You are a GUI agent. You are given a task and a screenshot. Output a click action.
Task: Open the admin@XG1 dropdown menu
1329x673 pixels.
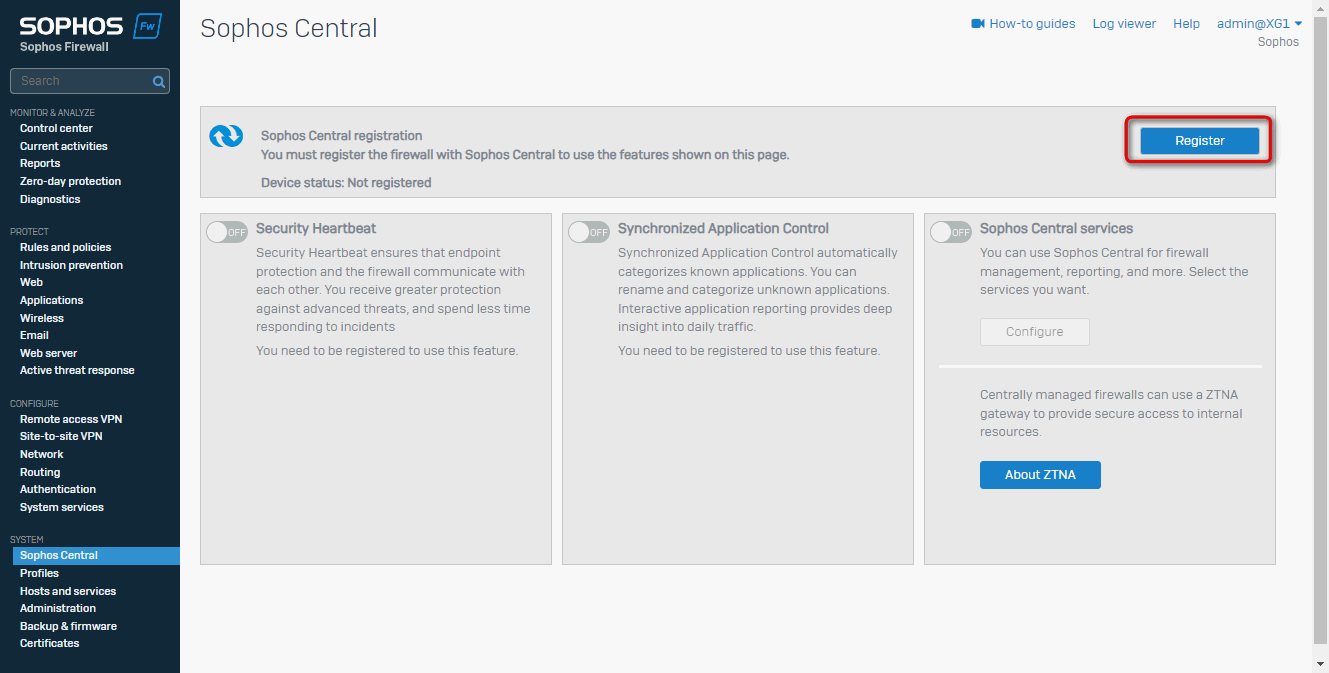(x=1259, y=24)
